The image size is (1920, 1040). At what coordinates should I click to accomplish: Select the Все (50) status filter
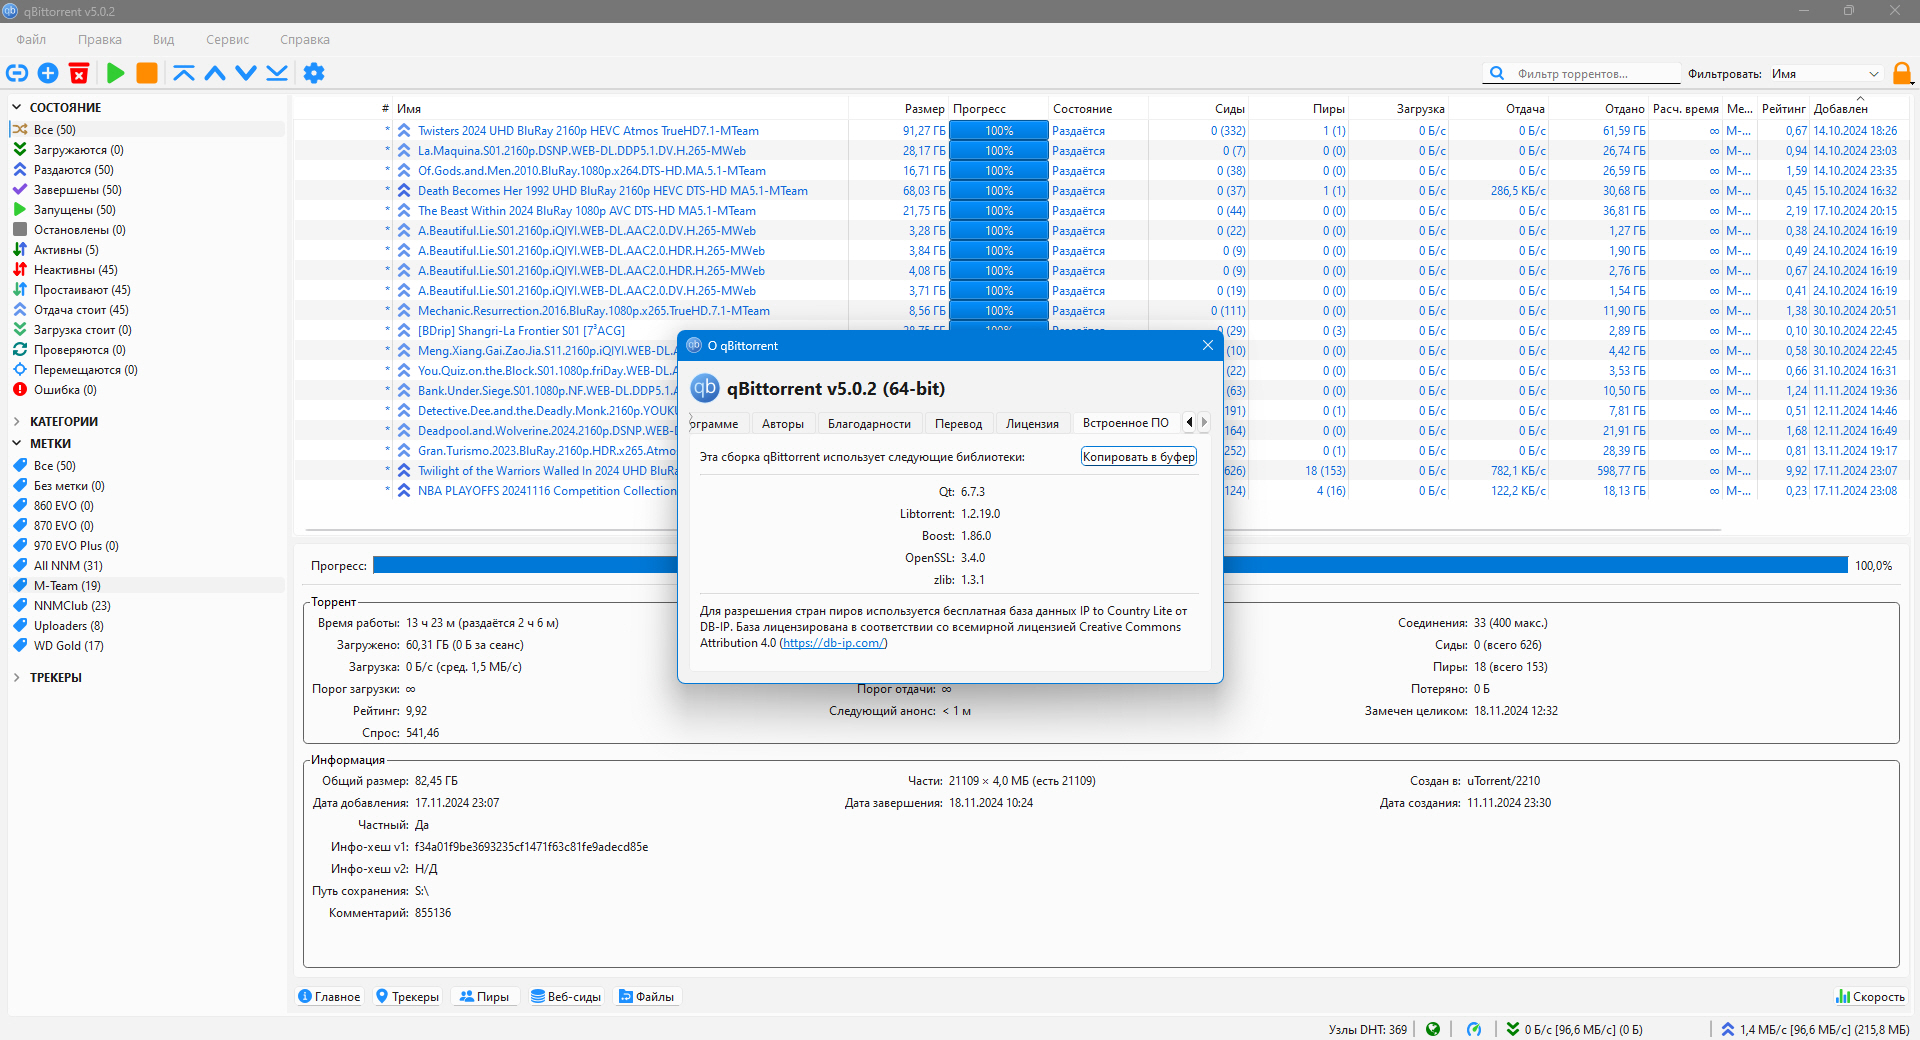pyautogui.click(x=147, y=130)
